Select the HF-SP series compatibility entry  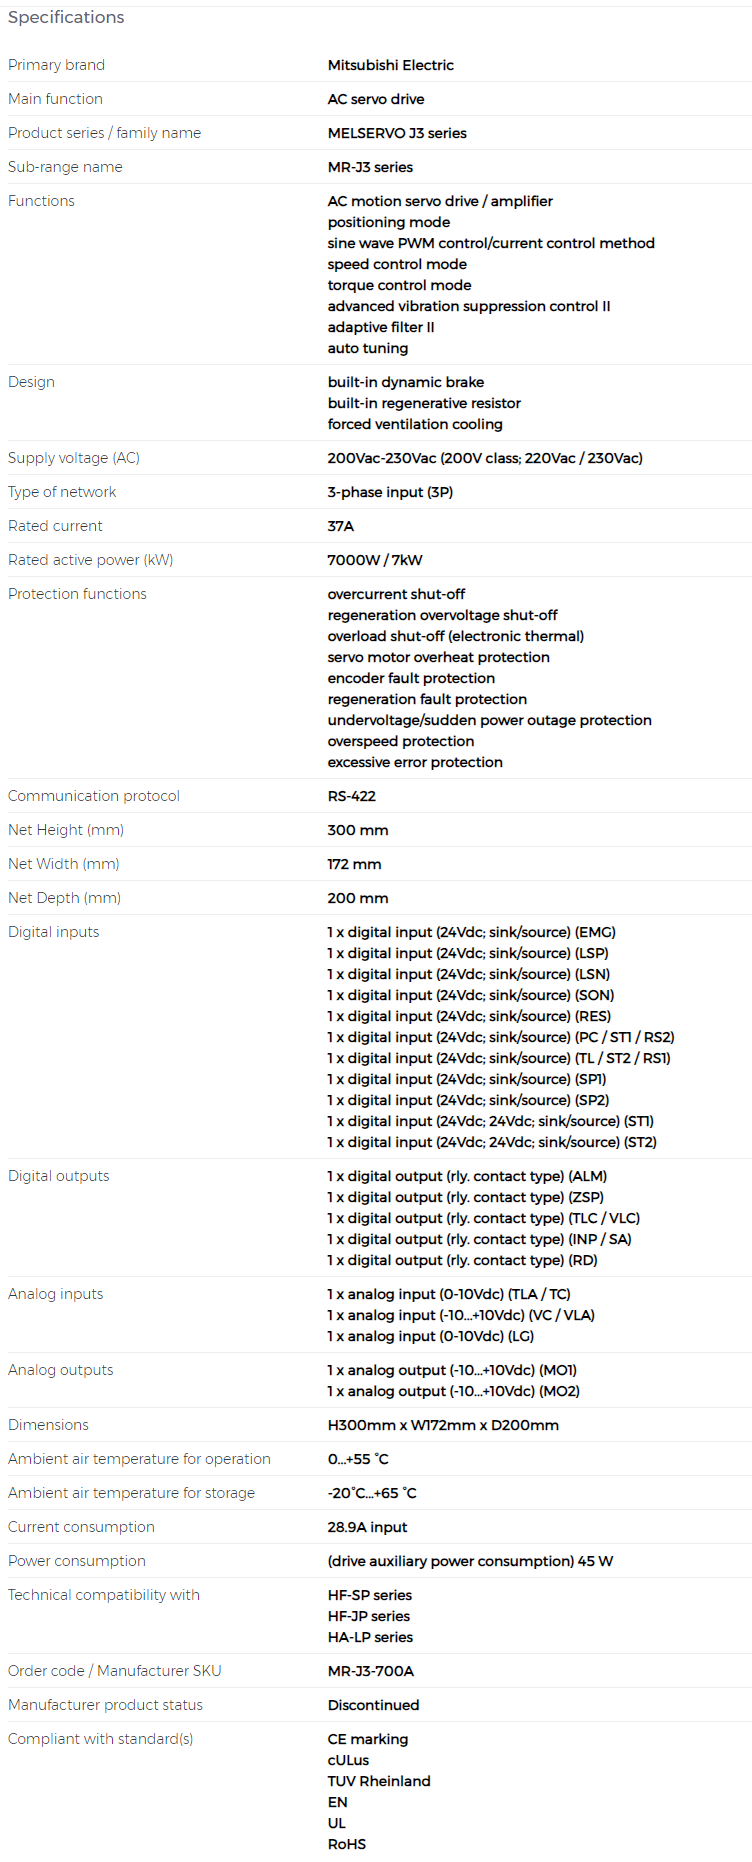click(369, 1595)
